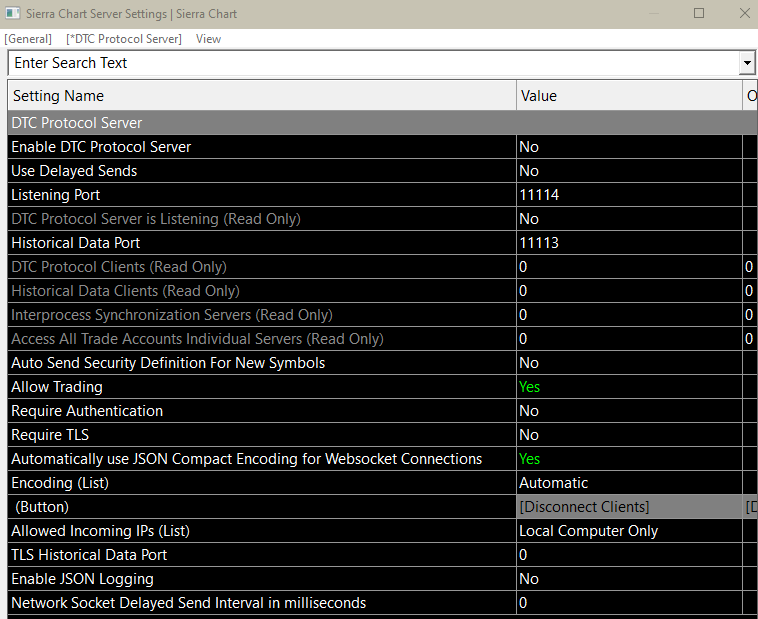Click the Setting Name column header

tap(262, 96)
